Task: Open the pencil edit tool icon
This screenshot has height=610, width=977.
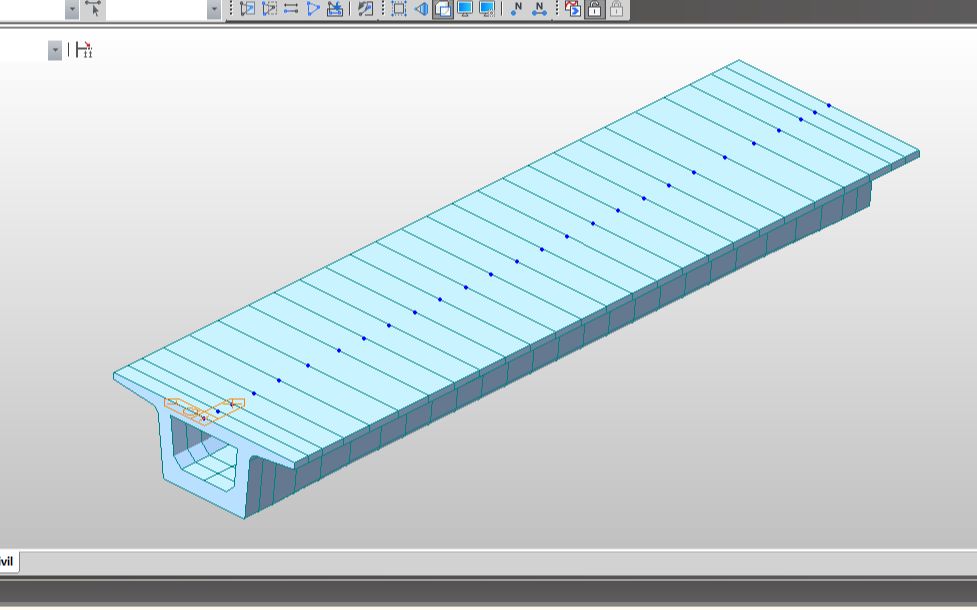Action: click(366, 9)
